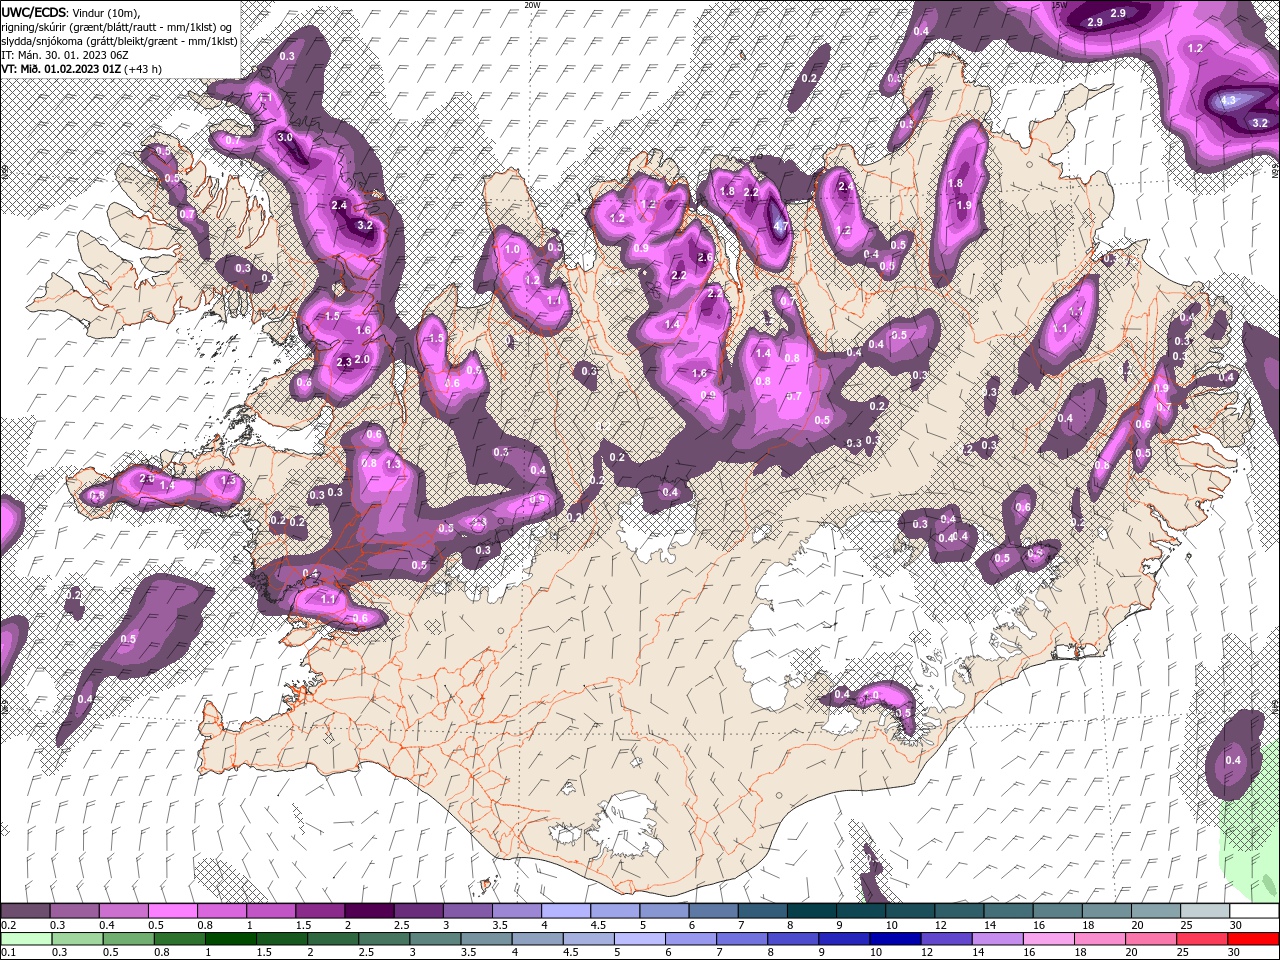
Task: Click the '2.3' value on the west coast
Action: [345, 362]
